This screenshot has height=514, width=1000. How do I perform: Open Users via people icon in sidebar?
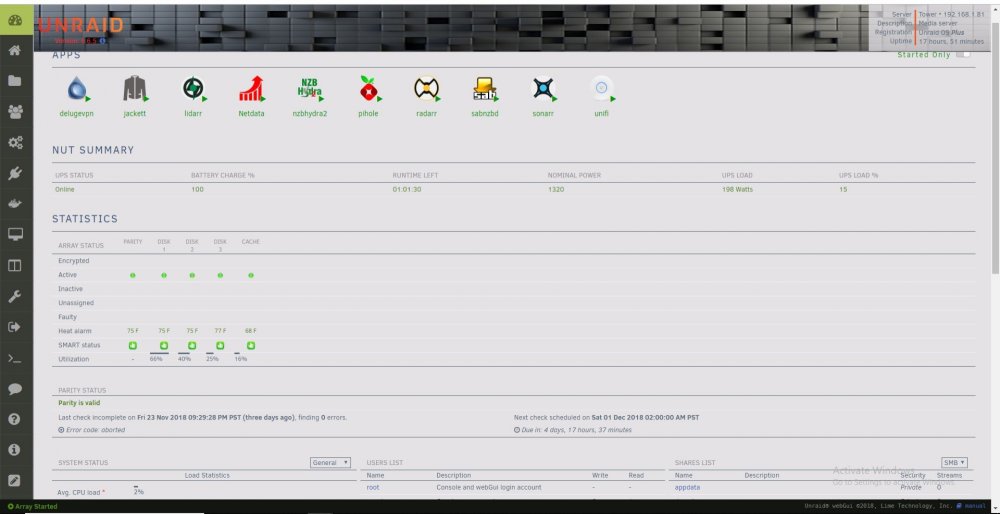pos(15,112)
